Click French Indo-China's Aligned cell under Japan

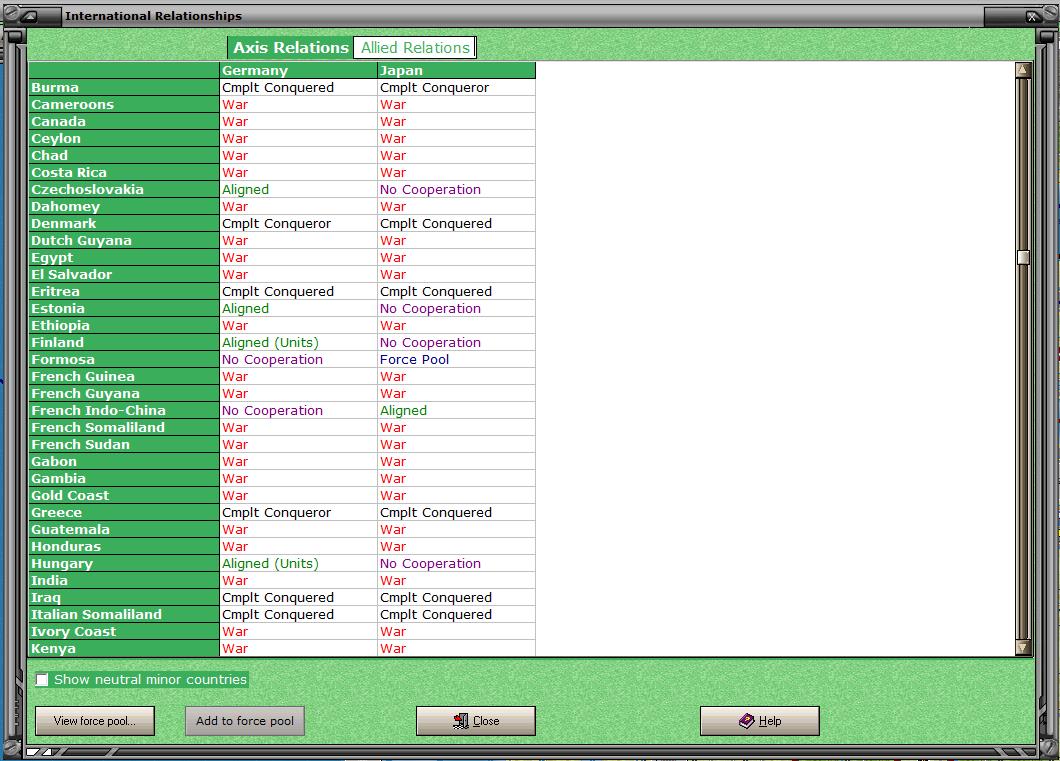(x=456, y=410)
